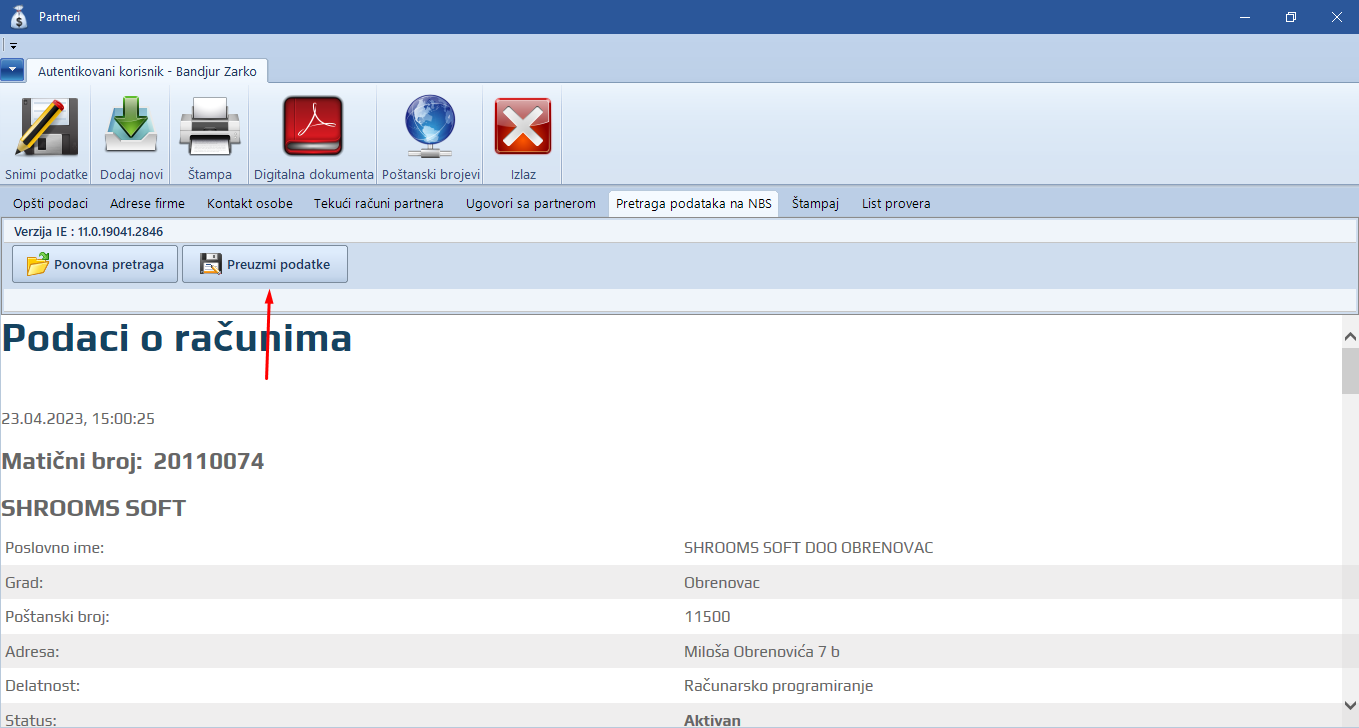This screenshot has width=1359, height=728.
Task: Click the Ponovna pretraga button
Action: 95,265
